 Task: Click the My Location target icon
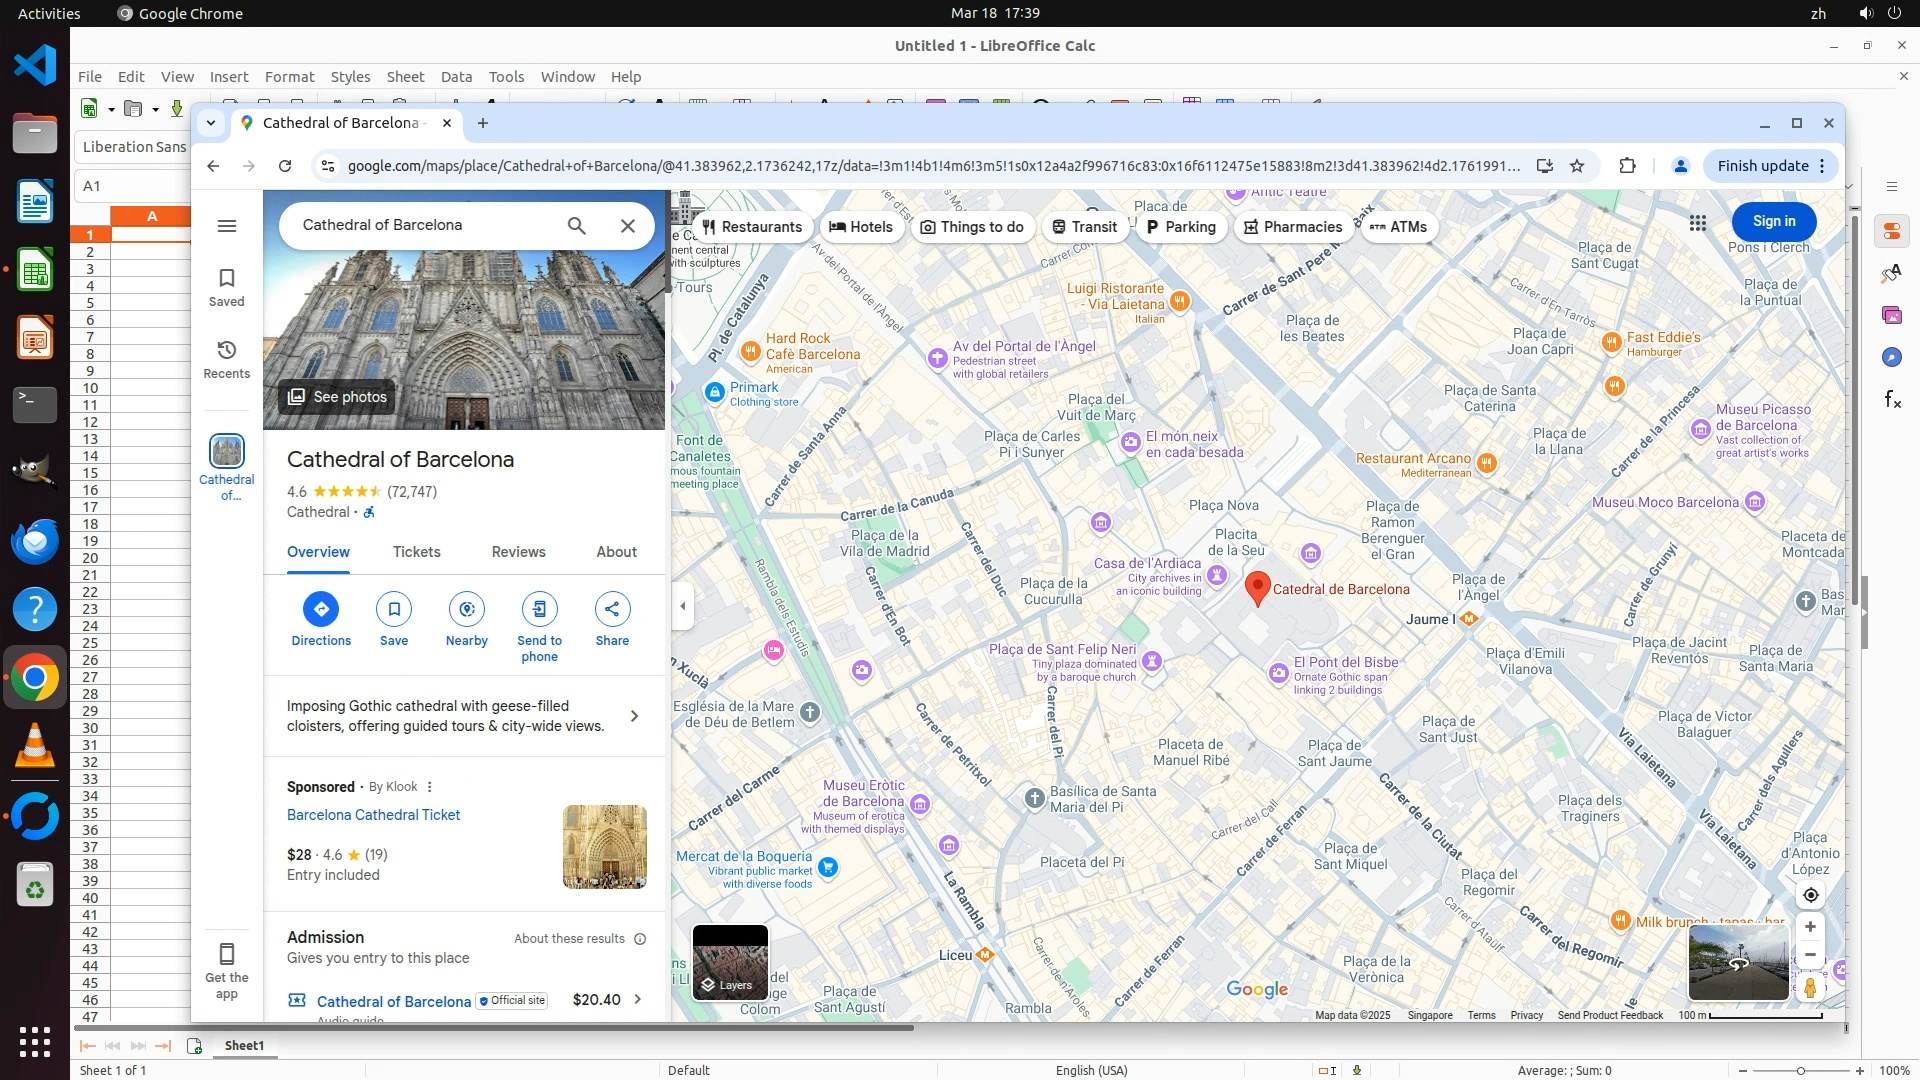click(1810, 895)
